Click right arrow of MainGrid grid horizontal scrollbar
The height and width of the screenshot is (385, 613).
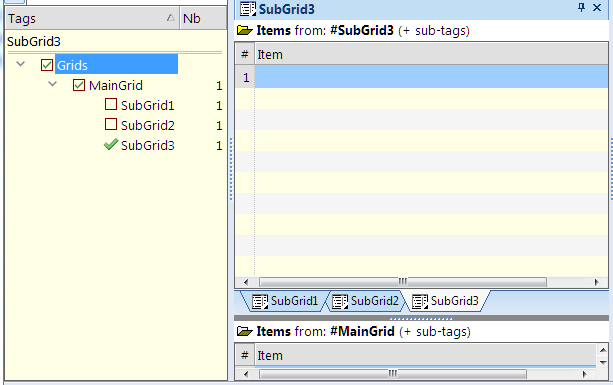pos(584,374)
